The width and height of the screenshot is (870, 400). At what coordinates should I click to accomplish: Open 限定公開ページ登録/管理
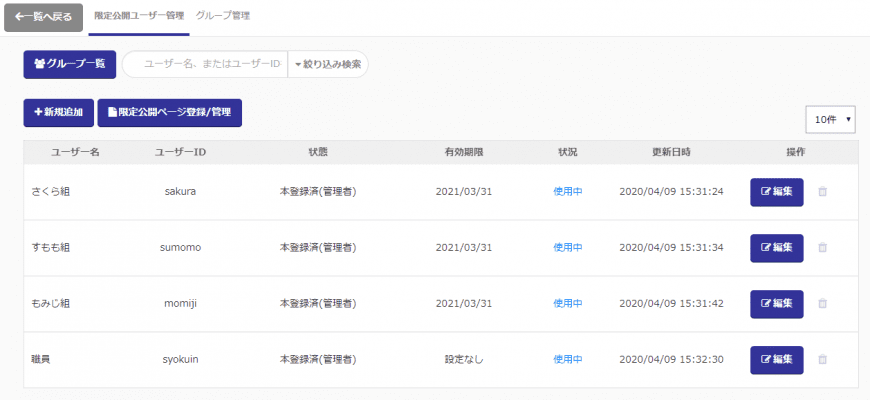point(169,113)
